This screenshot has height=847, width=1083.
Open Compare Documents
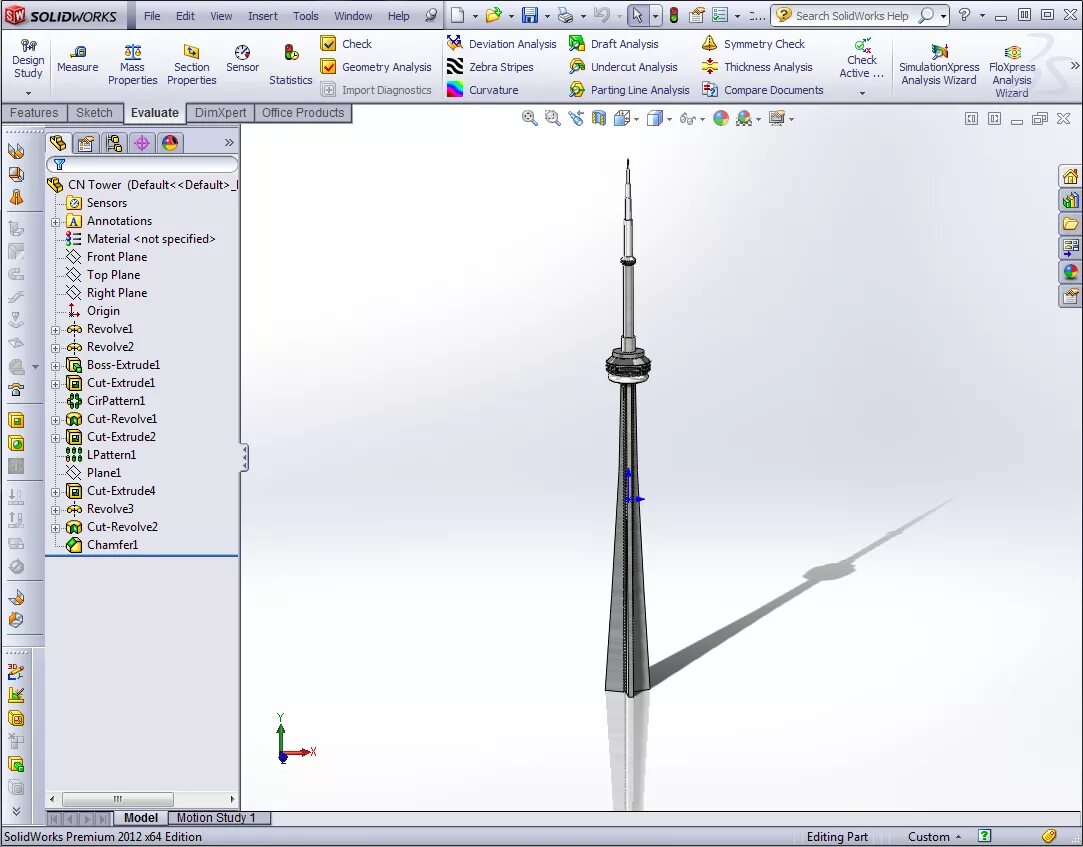tap(763, 90)
